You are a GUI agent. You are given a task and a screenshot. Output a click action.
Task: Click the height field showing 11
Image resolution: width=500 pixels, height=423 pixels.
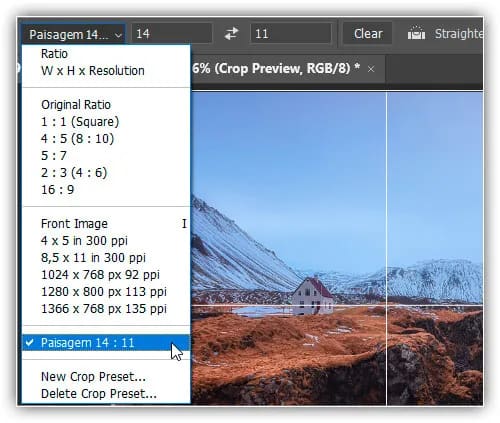click(291, 33)
